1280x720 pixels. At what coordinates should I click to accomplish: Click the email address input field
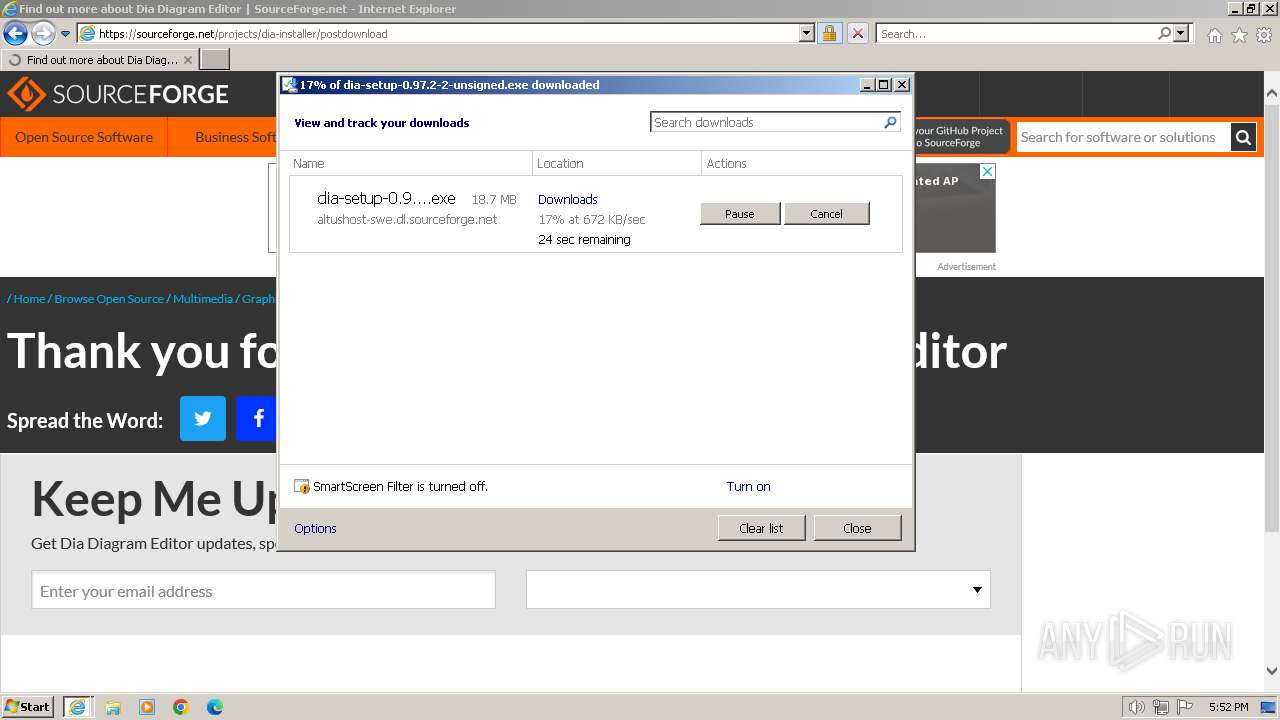264,590
